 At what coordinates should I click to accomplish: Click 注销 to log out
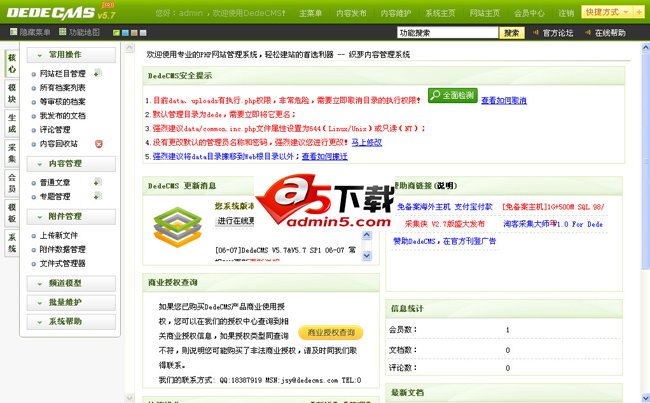(x=566, y=13)
